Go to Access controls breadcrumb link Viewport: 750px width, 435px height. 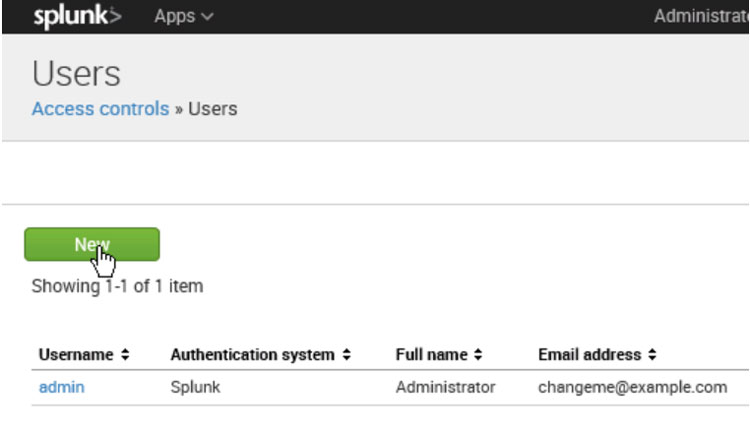point(100,109)
